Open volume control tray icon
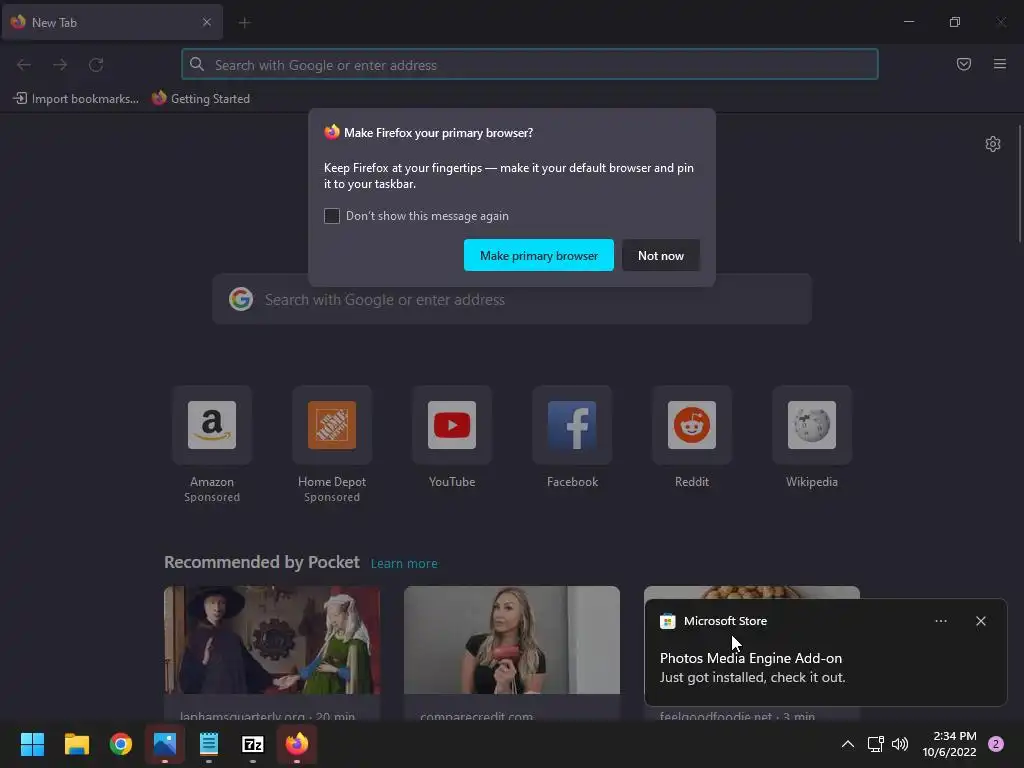1024x768 pixels. coord(900,744)
